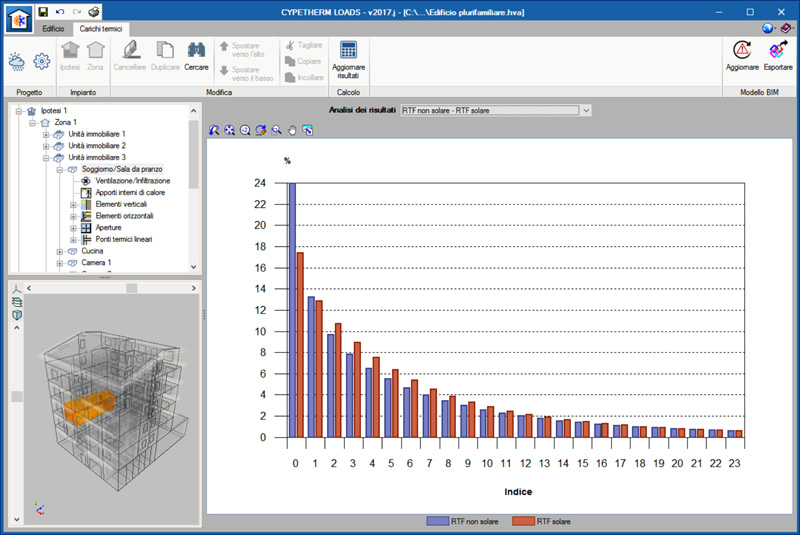Click the 3D cube view icon
800x535 pixels.
pyautogui.click(x=17, y=315)
